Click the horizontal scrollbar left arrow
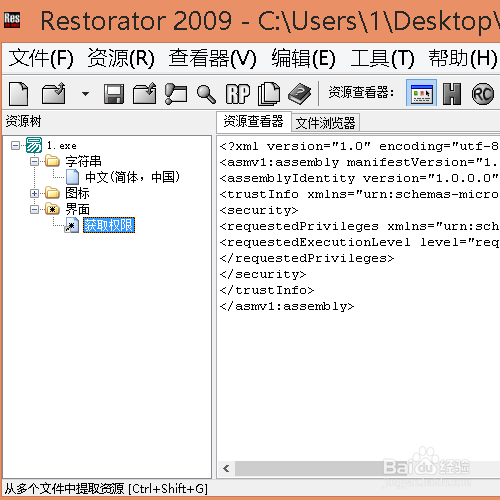This screenshot has width=500, height=500. pyautogui.click(x=226, y=469)
